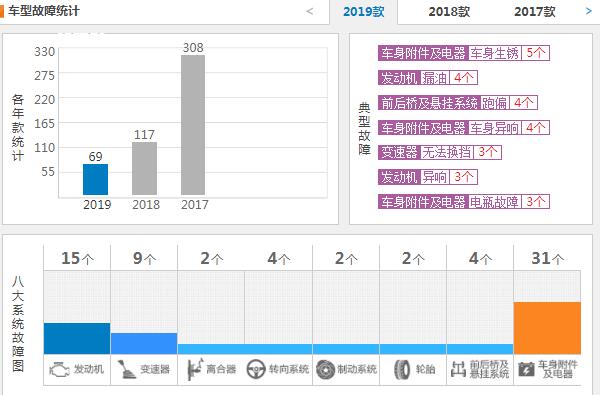Click the dark blue 发动机 system bar

point(77,338)
